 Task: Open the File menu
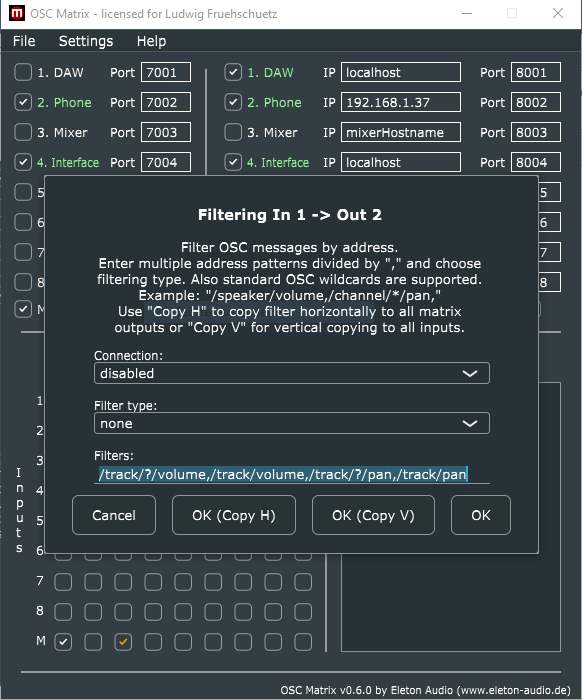pyautogui.click(x=24, y=41)
